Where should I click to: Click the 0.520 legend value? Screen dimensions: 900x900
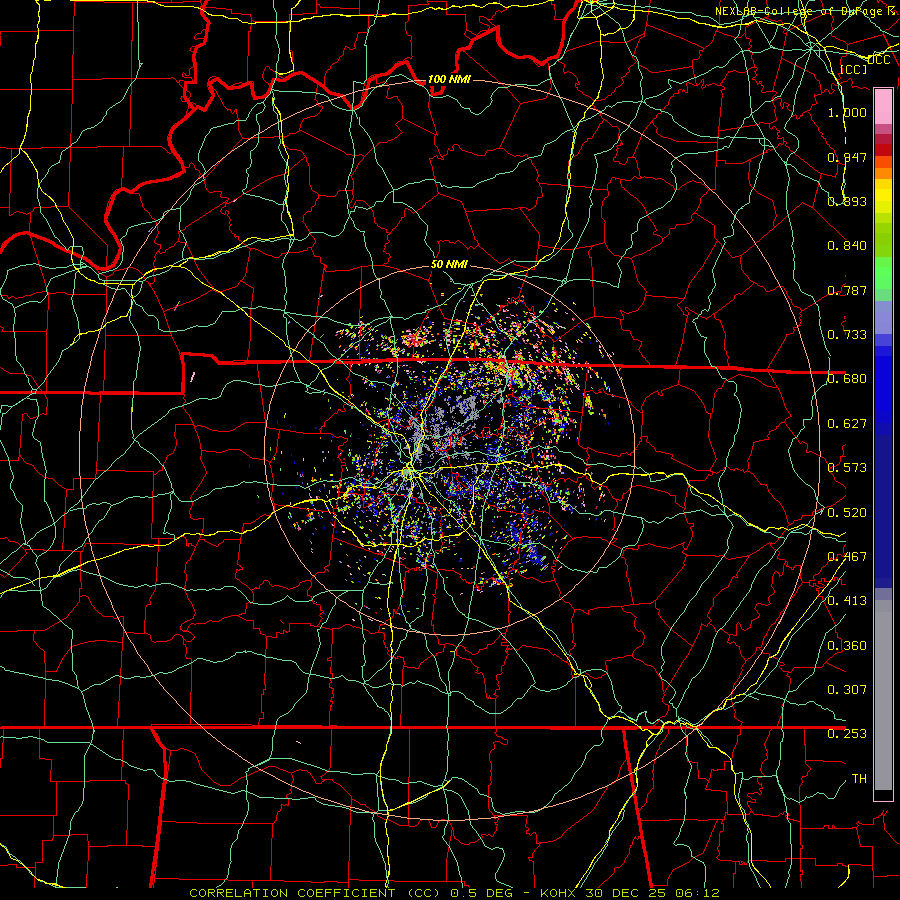[x=847, y=512]
